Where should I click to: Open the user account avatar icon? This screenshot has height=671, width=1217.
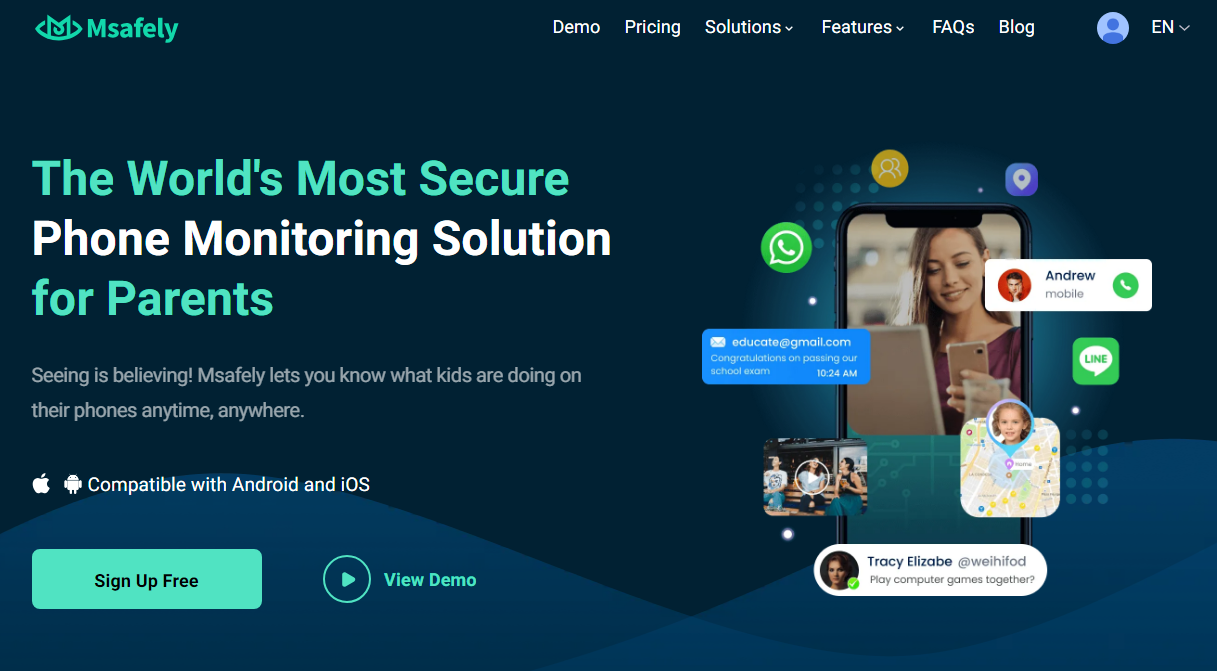(1113, 28)
